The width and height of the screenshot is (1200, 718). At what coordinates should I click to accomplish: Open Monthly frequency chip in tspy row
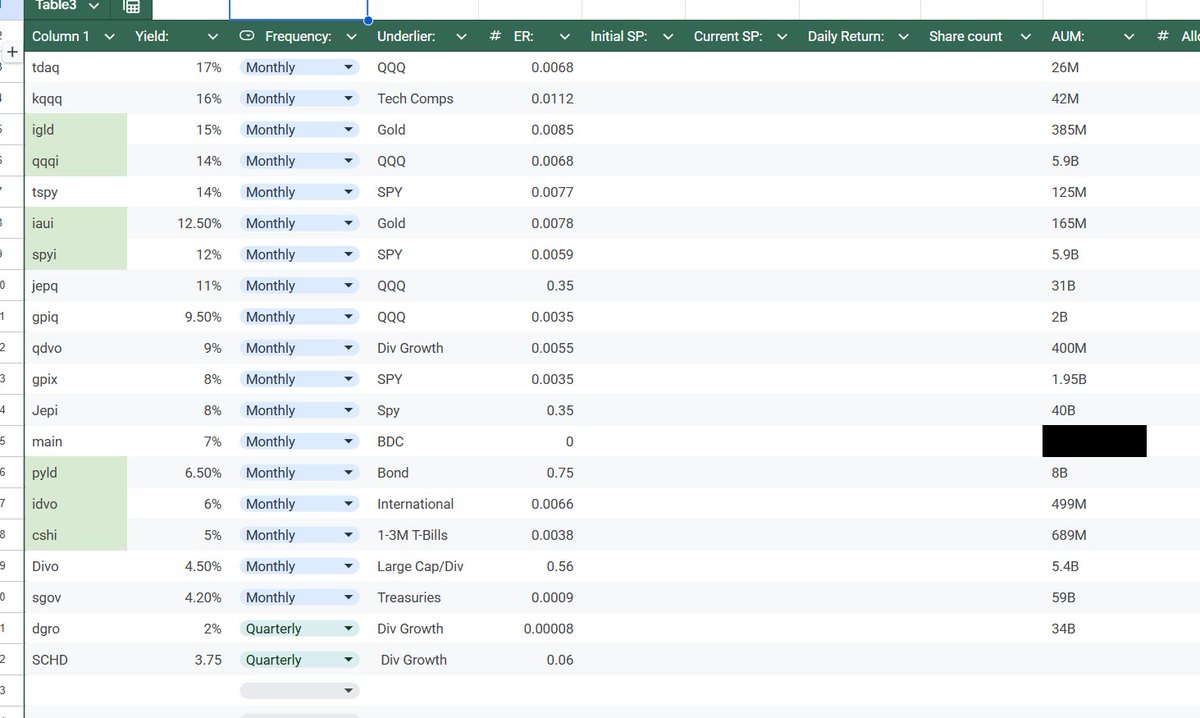pyautogui.click(x=299, y=192)
